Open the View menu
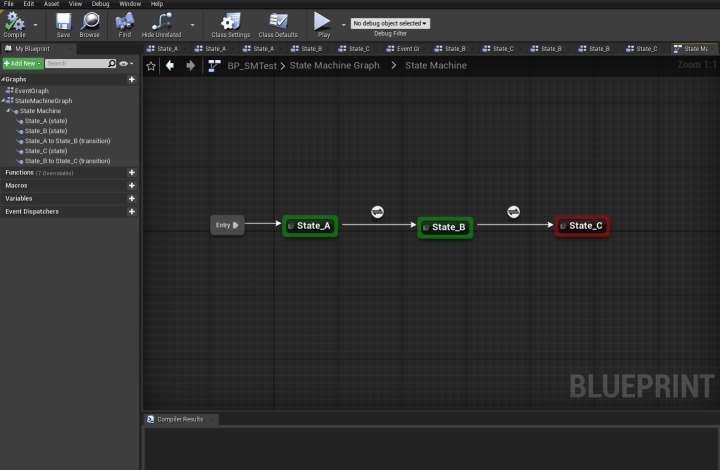 coord(75,4)
